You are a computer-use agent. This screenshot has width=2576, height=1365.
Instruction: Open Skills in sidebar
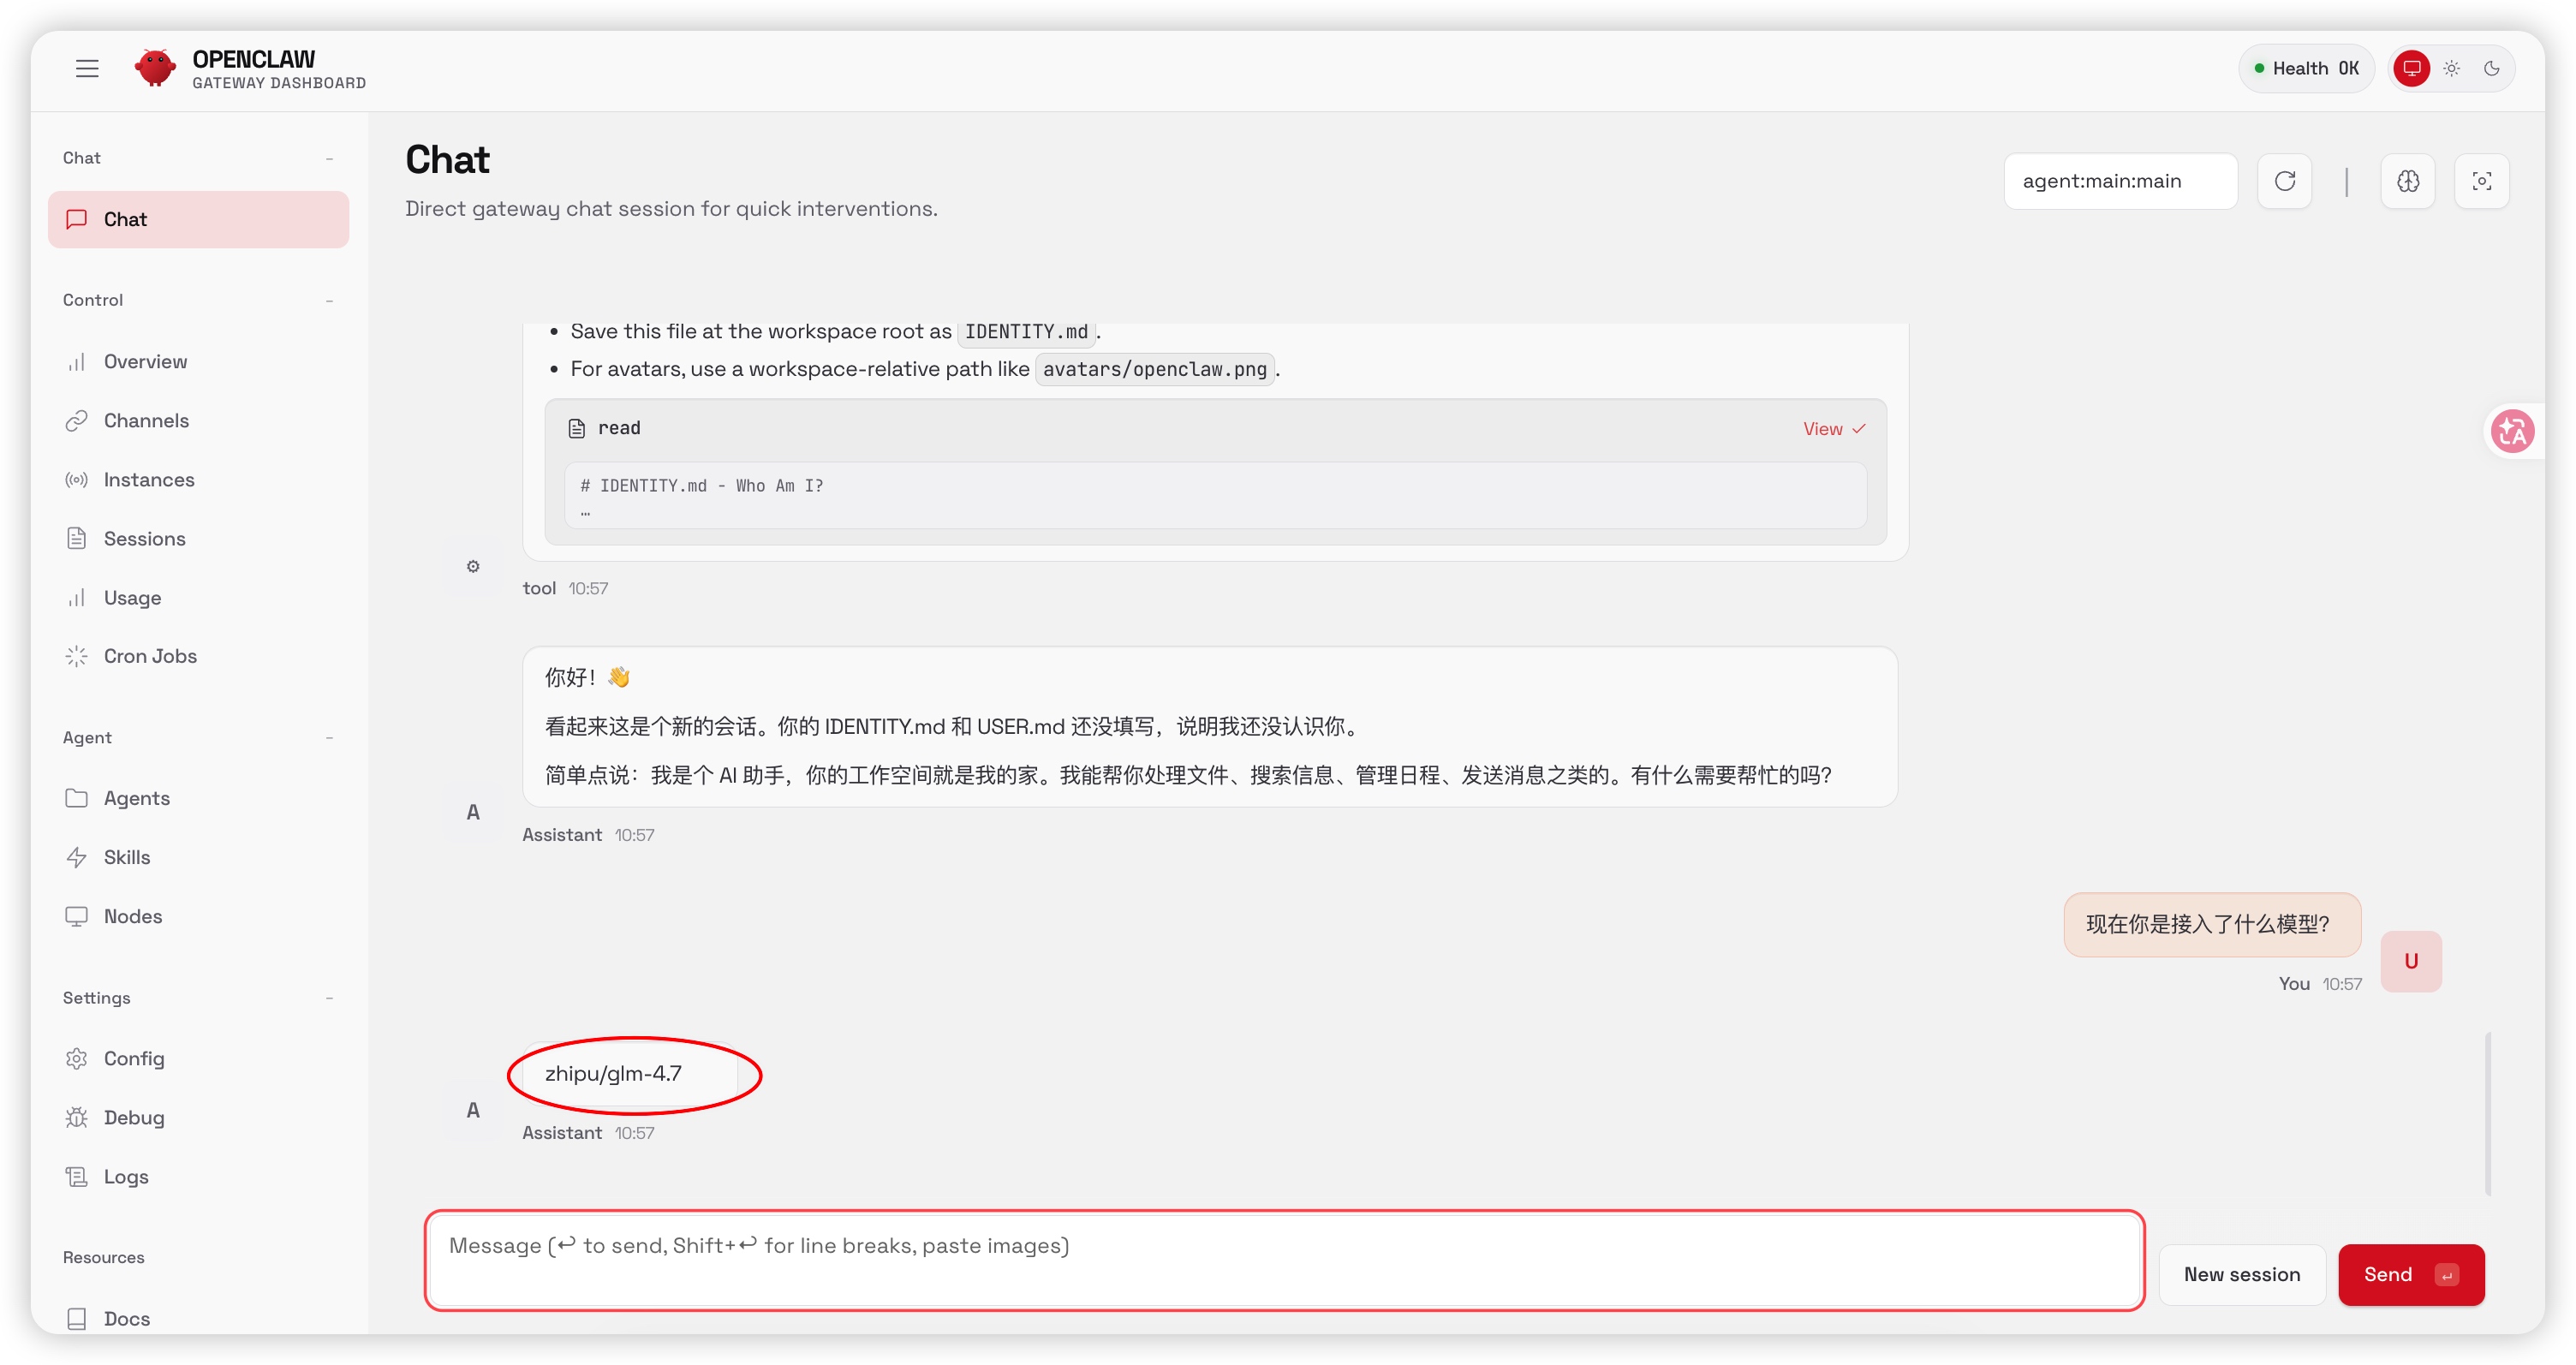tap(126, 857)
